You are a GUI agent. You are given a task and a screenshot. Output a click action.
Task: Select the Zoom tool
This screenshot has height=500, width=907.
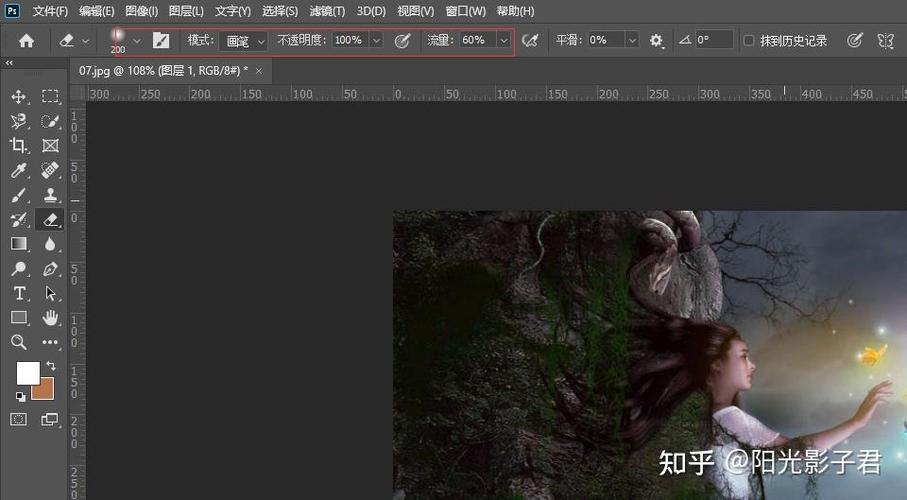click(19, 342)
